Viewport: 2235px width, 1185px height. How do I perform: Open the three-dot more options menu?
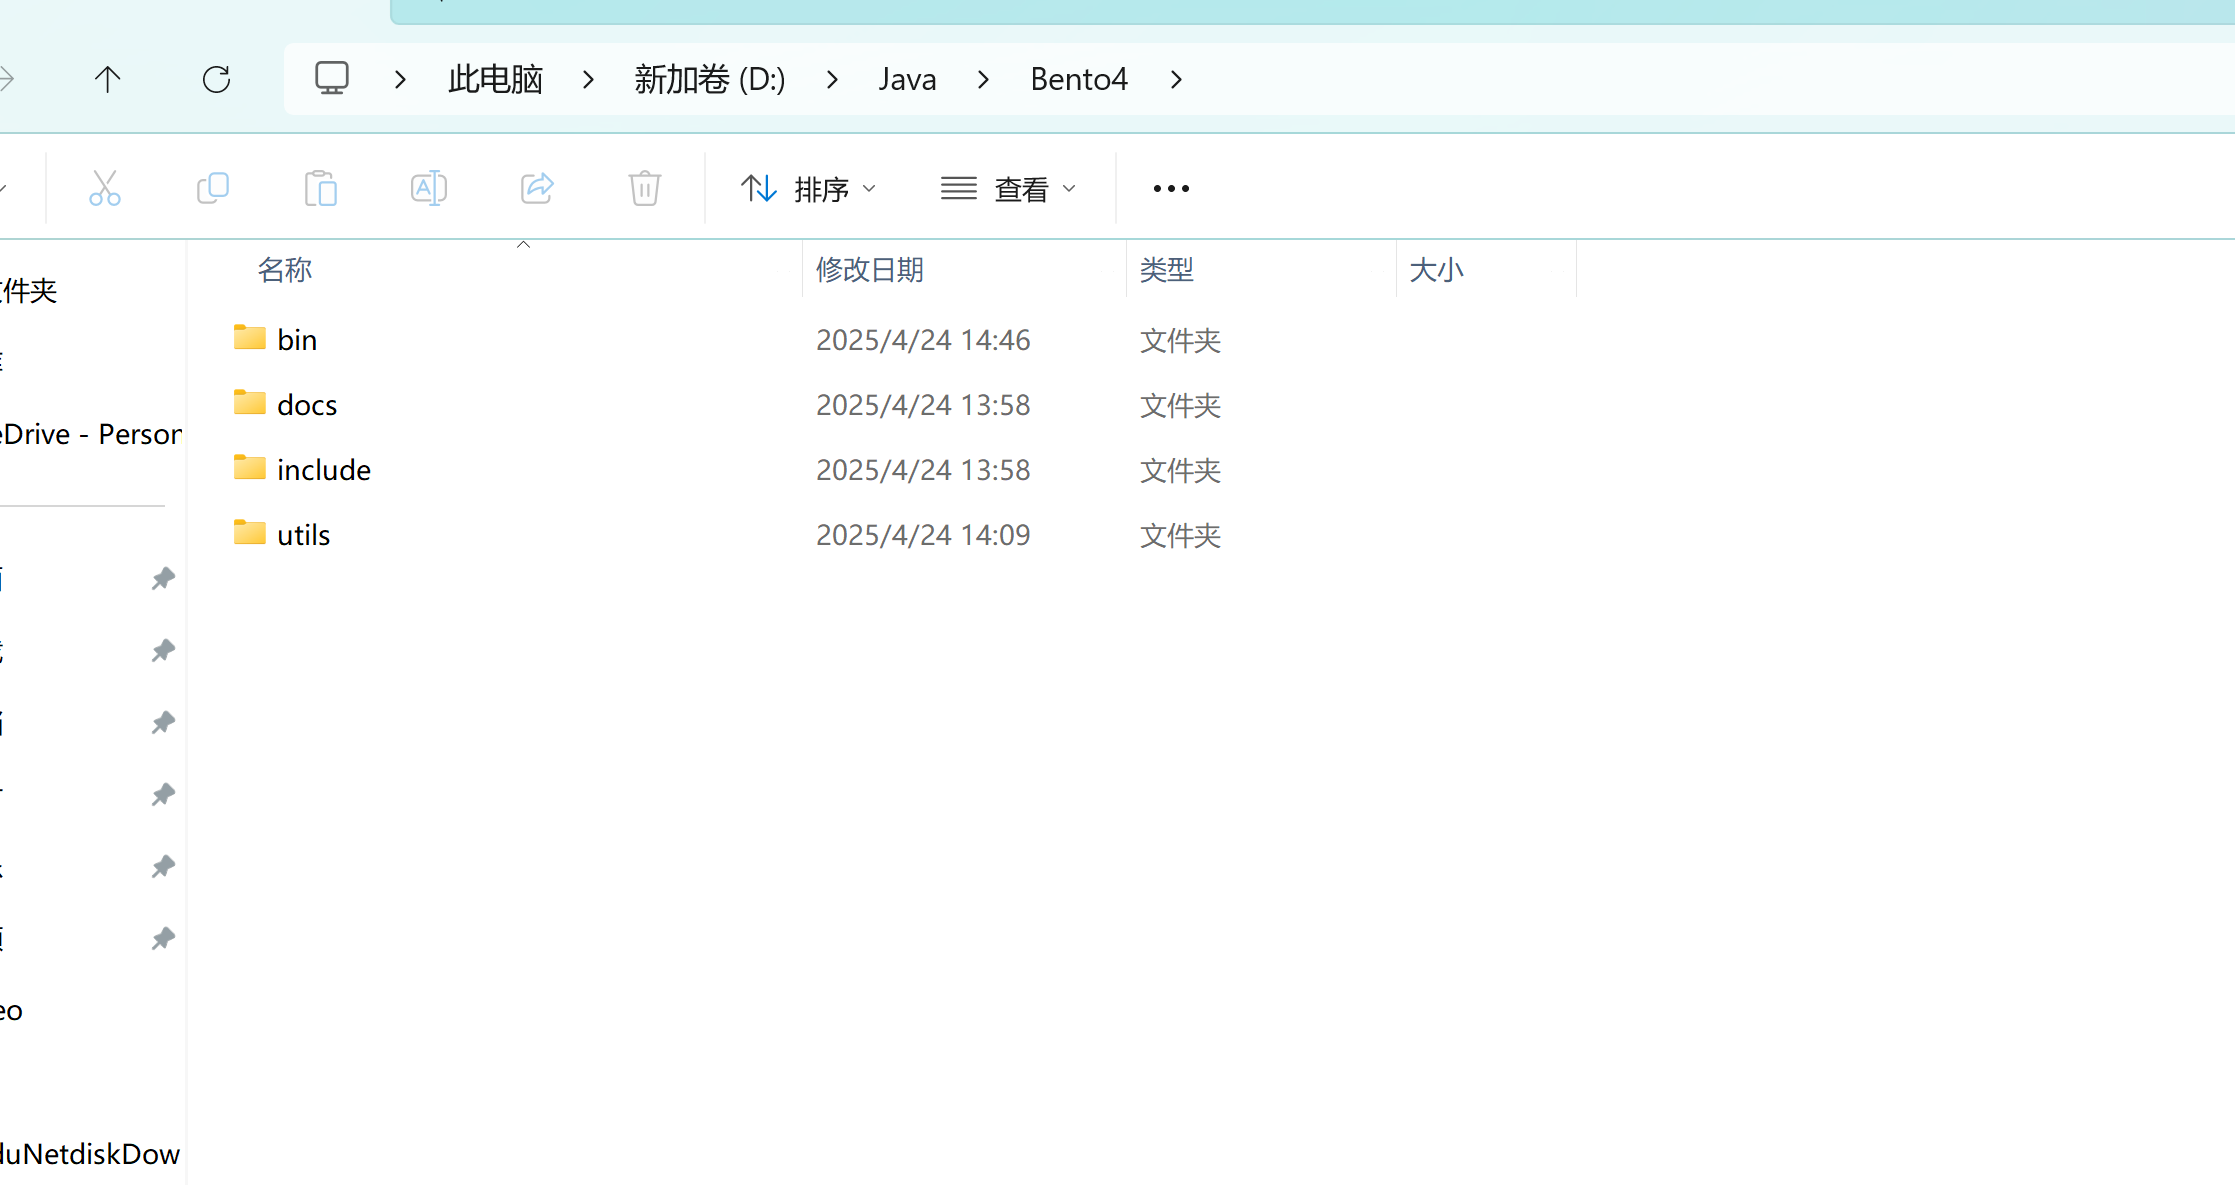pos(1171,188)
